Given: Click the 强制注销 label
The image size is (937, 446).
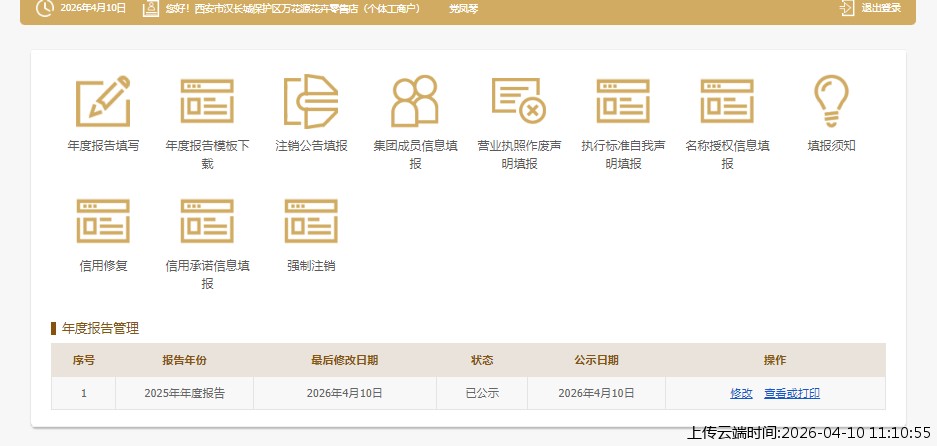Looking at the screenshot, I should point(311,266).
